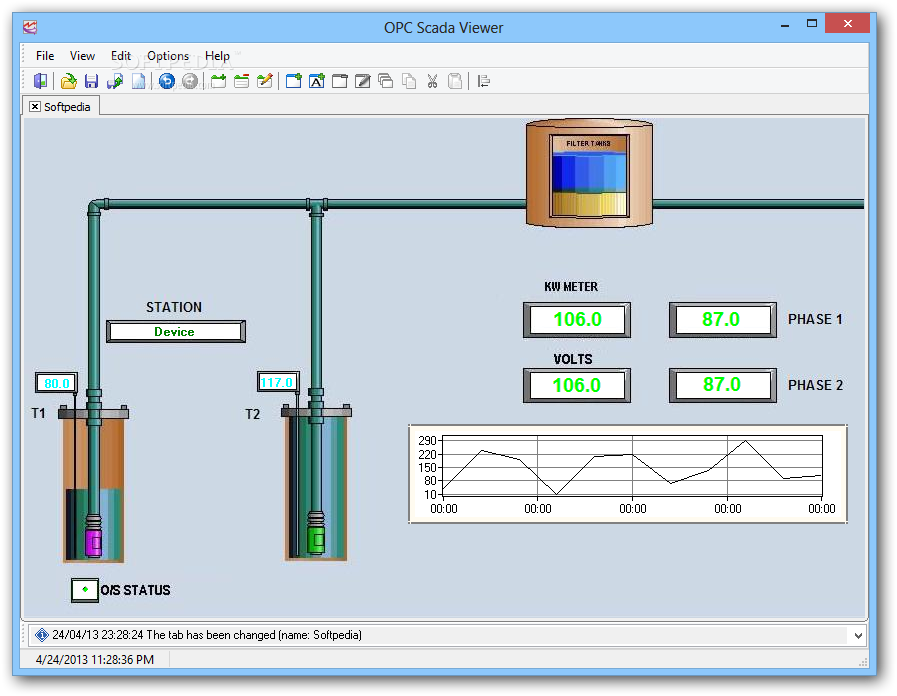Click KW METER 106.0 readout
The image size is (897, 696).
click(x=577, y=320)
